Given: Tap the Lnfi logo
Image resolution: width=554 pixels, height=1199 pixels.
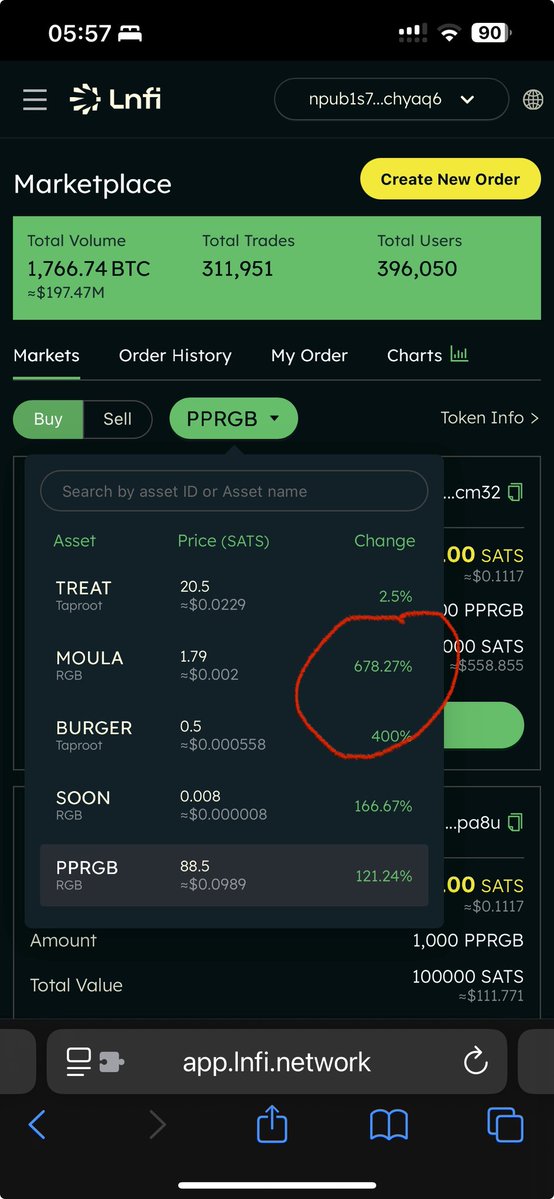Looking at the screenshot, I should [116, 99].
